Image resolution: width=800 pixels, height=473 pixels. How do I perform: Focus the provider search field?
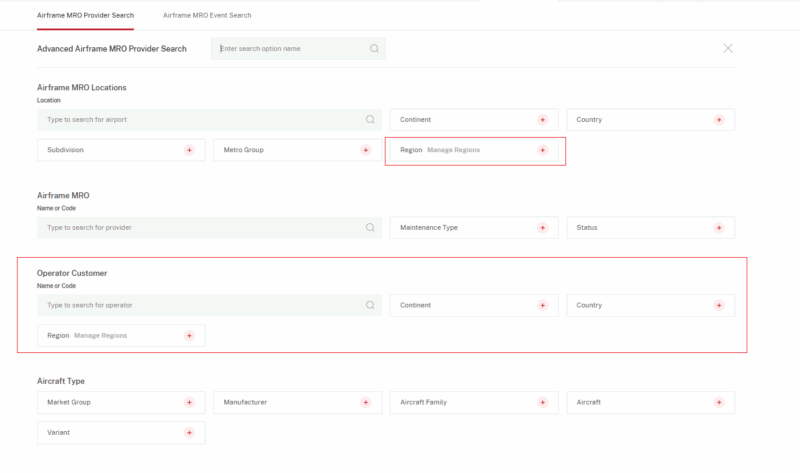coord(200,228)
